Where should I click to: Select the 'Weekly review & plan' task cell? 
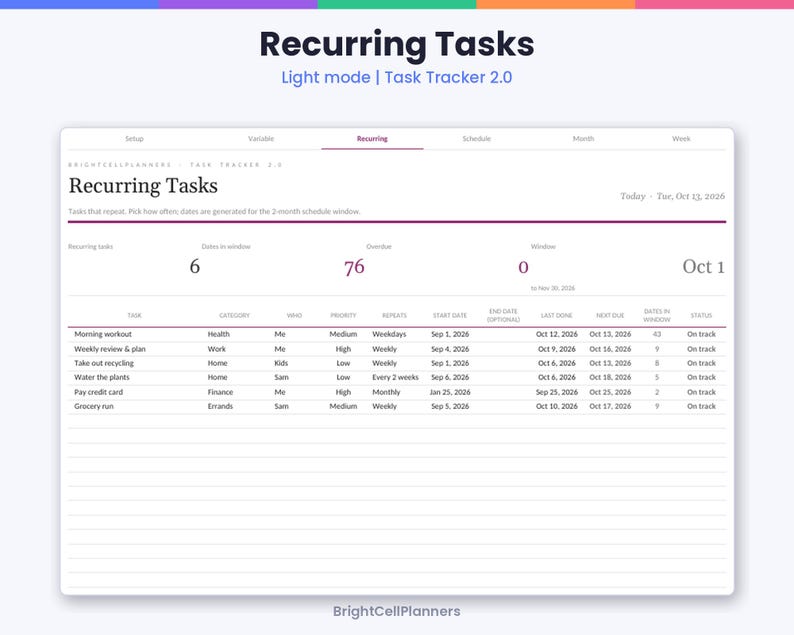(x=110, y=349)
